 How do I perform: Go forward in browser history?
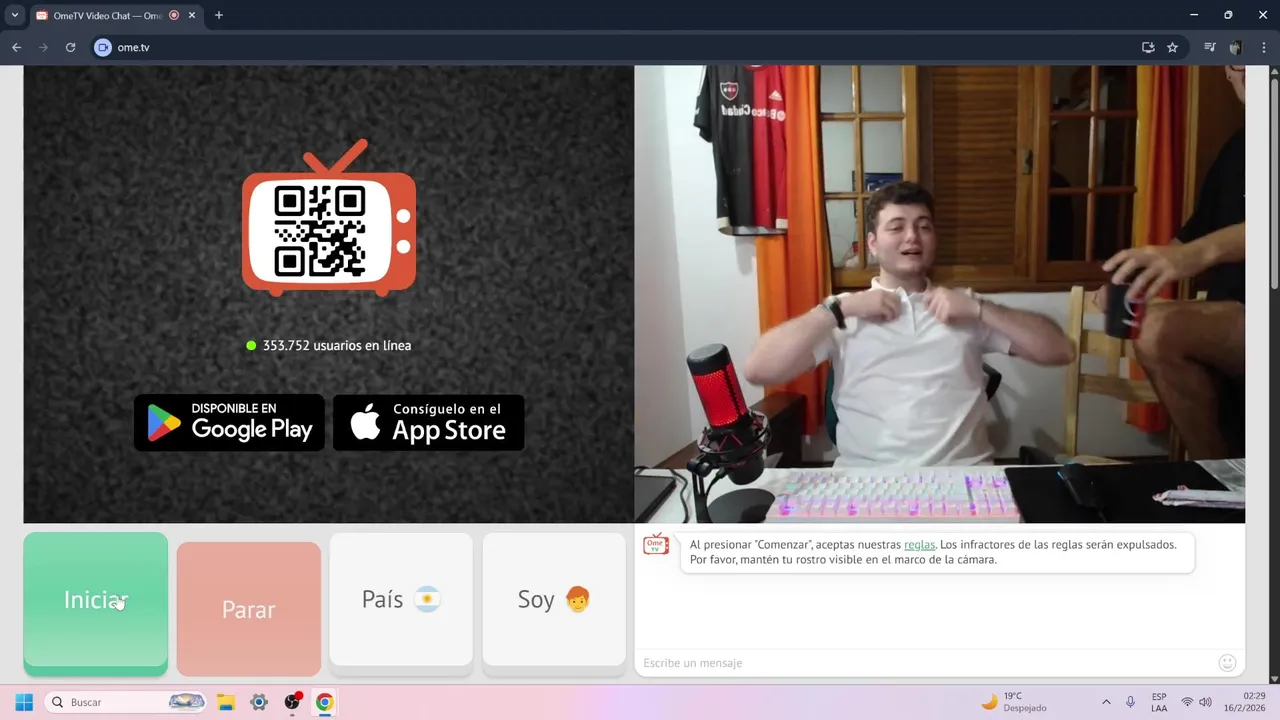[x=43, y=47]
